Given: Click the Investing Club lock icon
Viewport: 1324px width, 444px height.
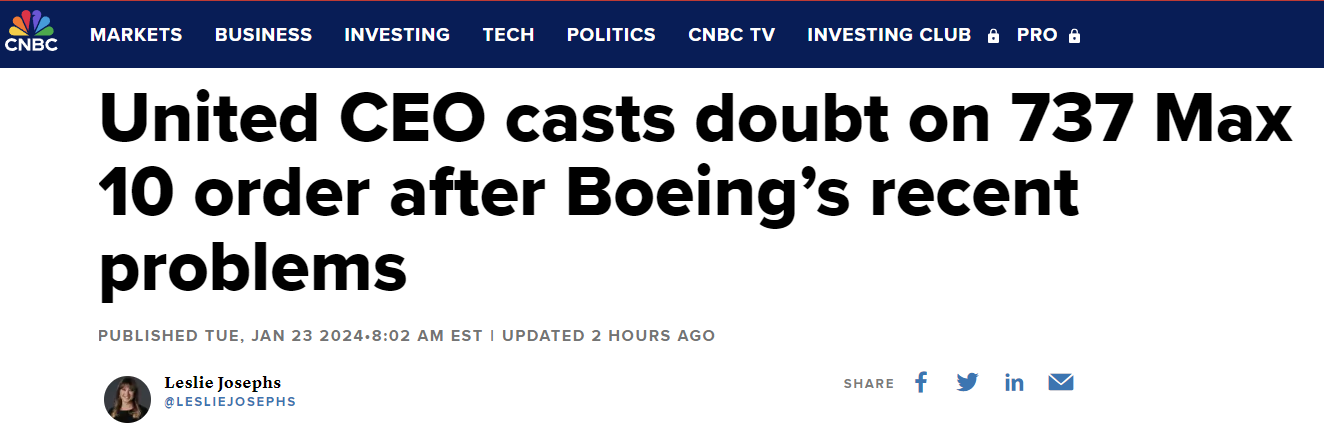Looking at the screenshot, I should (993, 36).
